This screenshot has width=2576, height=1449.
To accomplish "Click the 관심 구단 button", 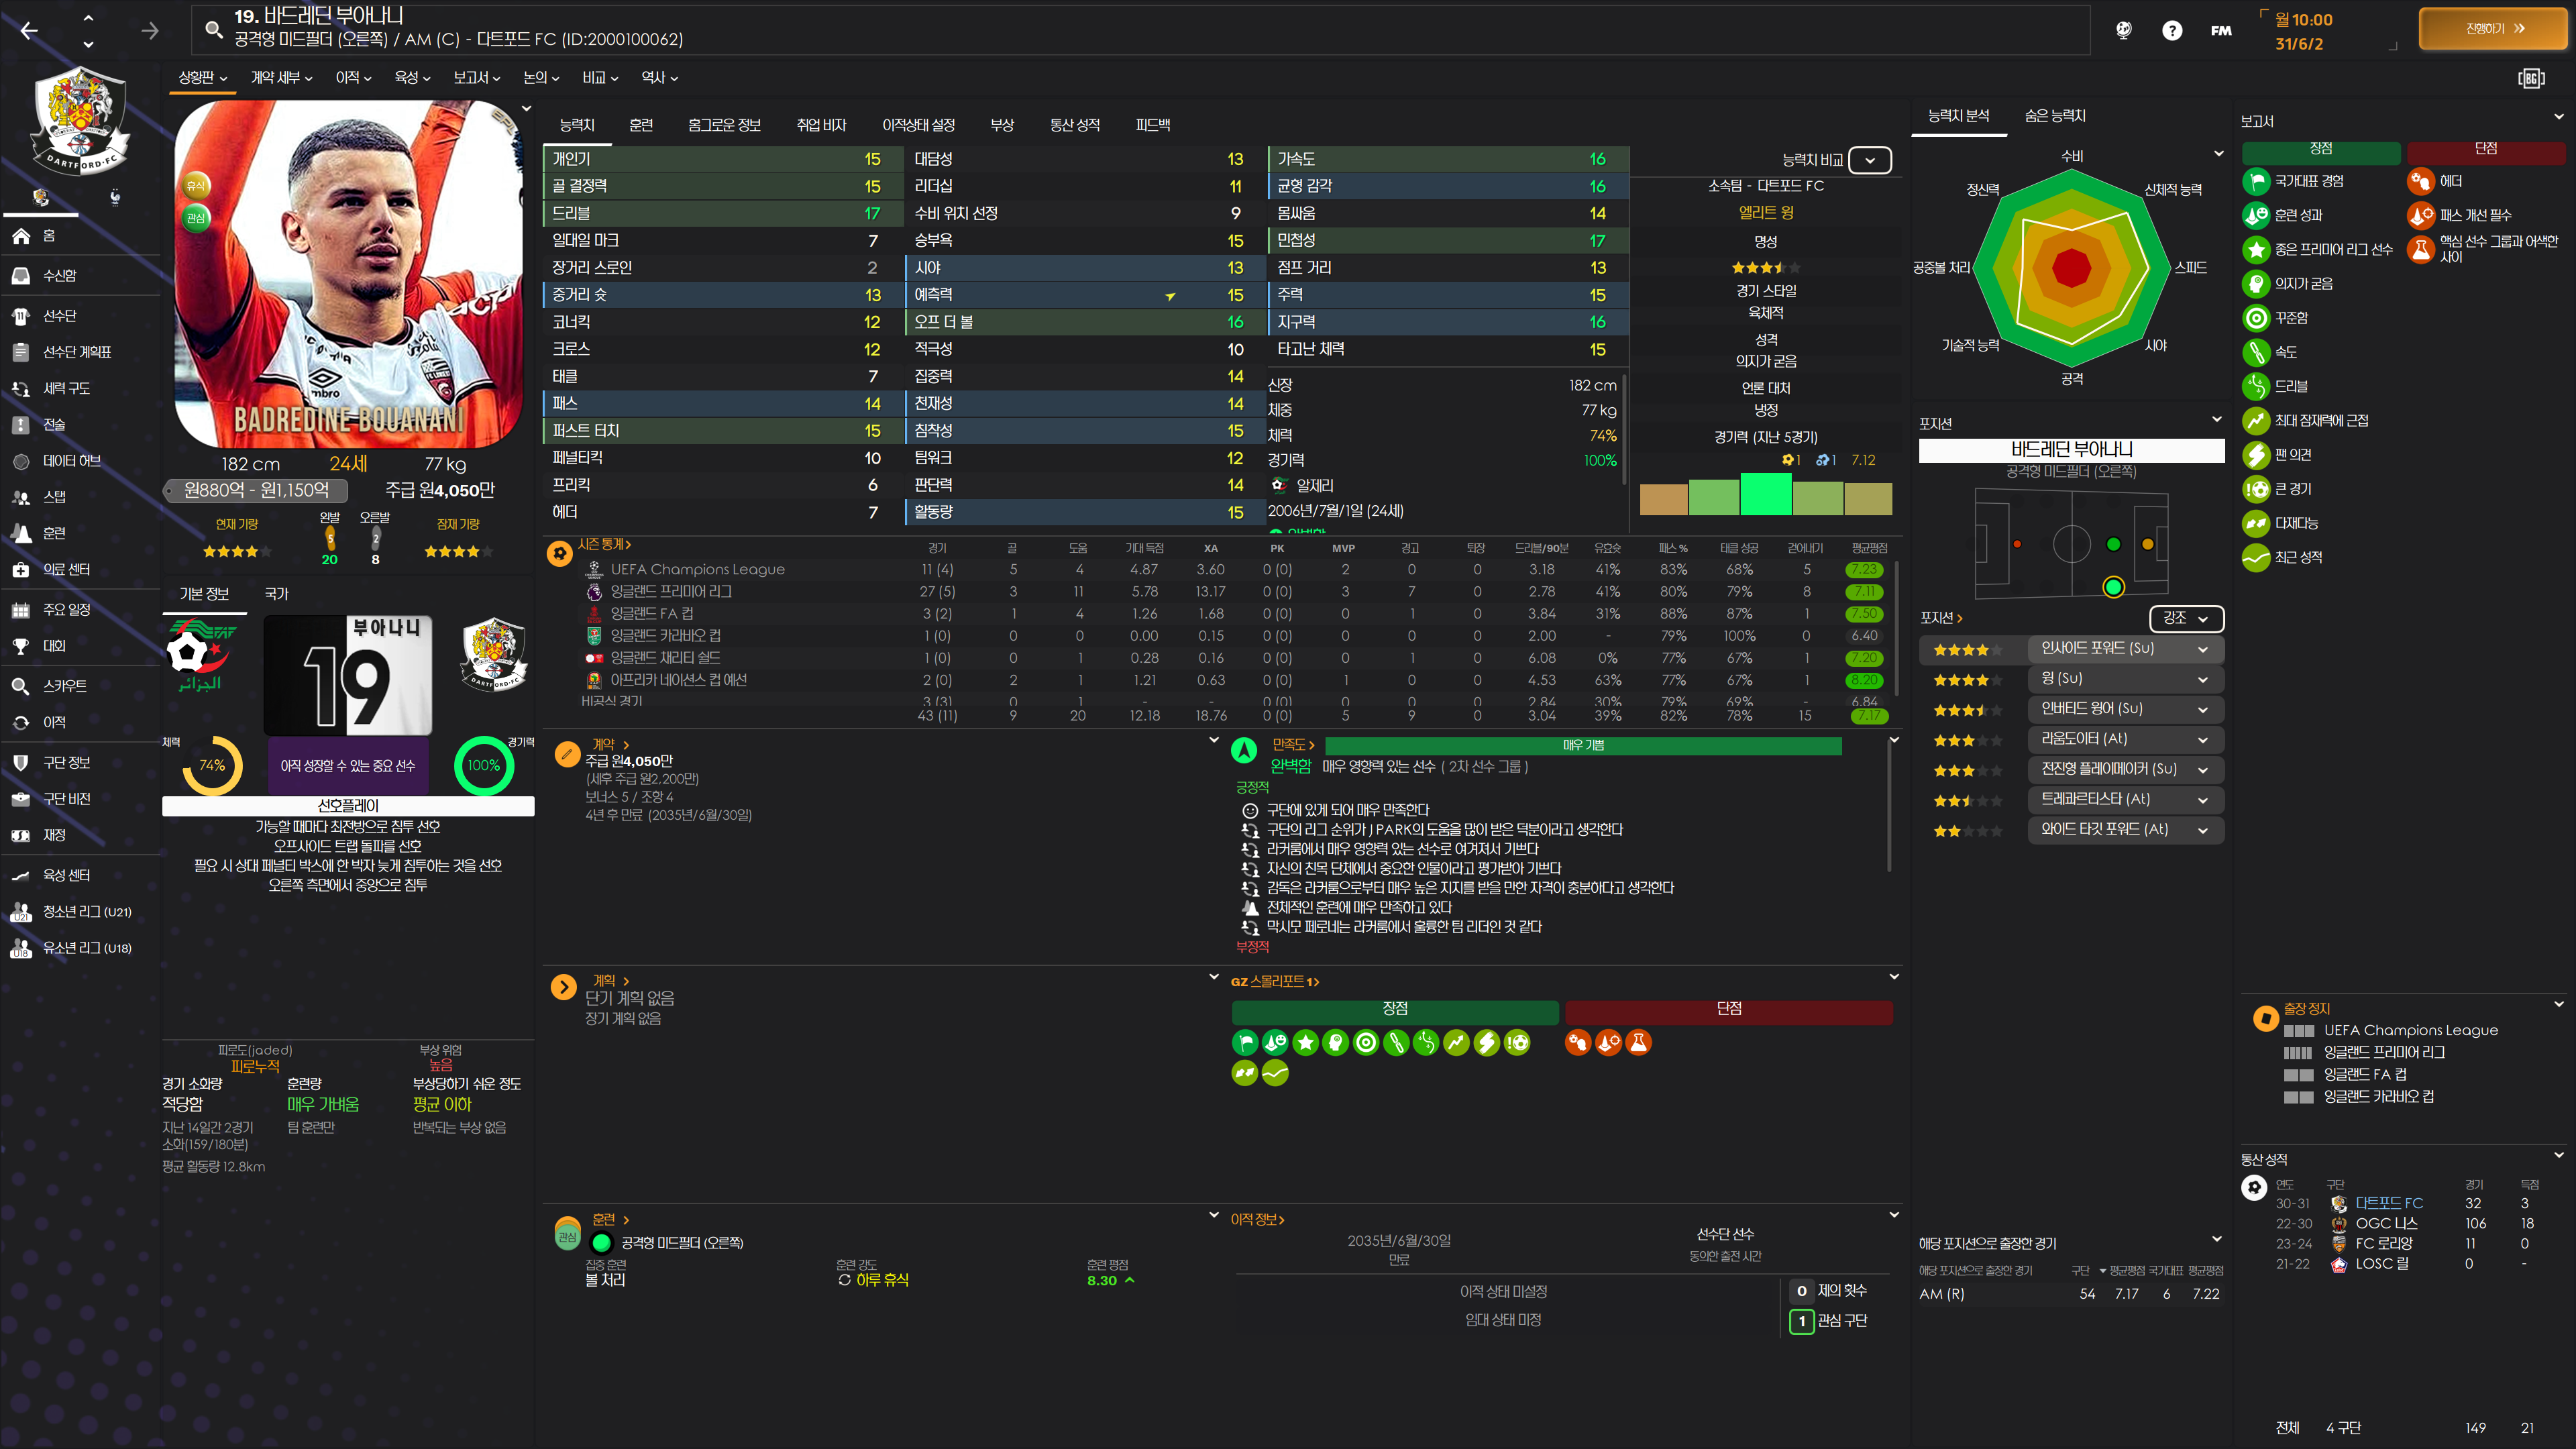I will [x=1829, y=1321].
